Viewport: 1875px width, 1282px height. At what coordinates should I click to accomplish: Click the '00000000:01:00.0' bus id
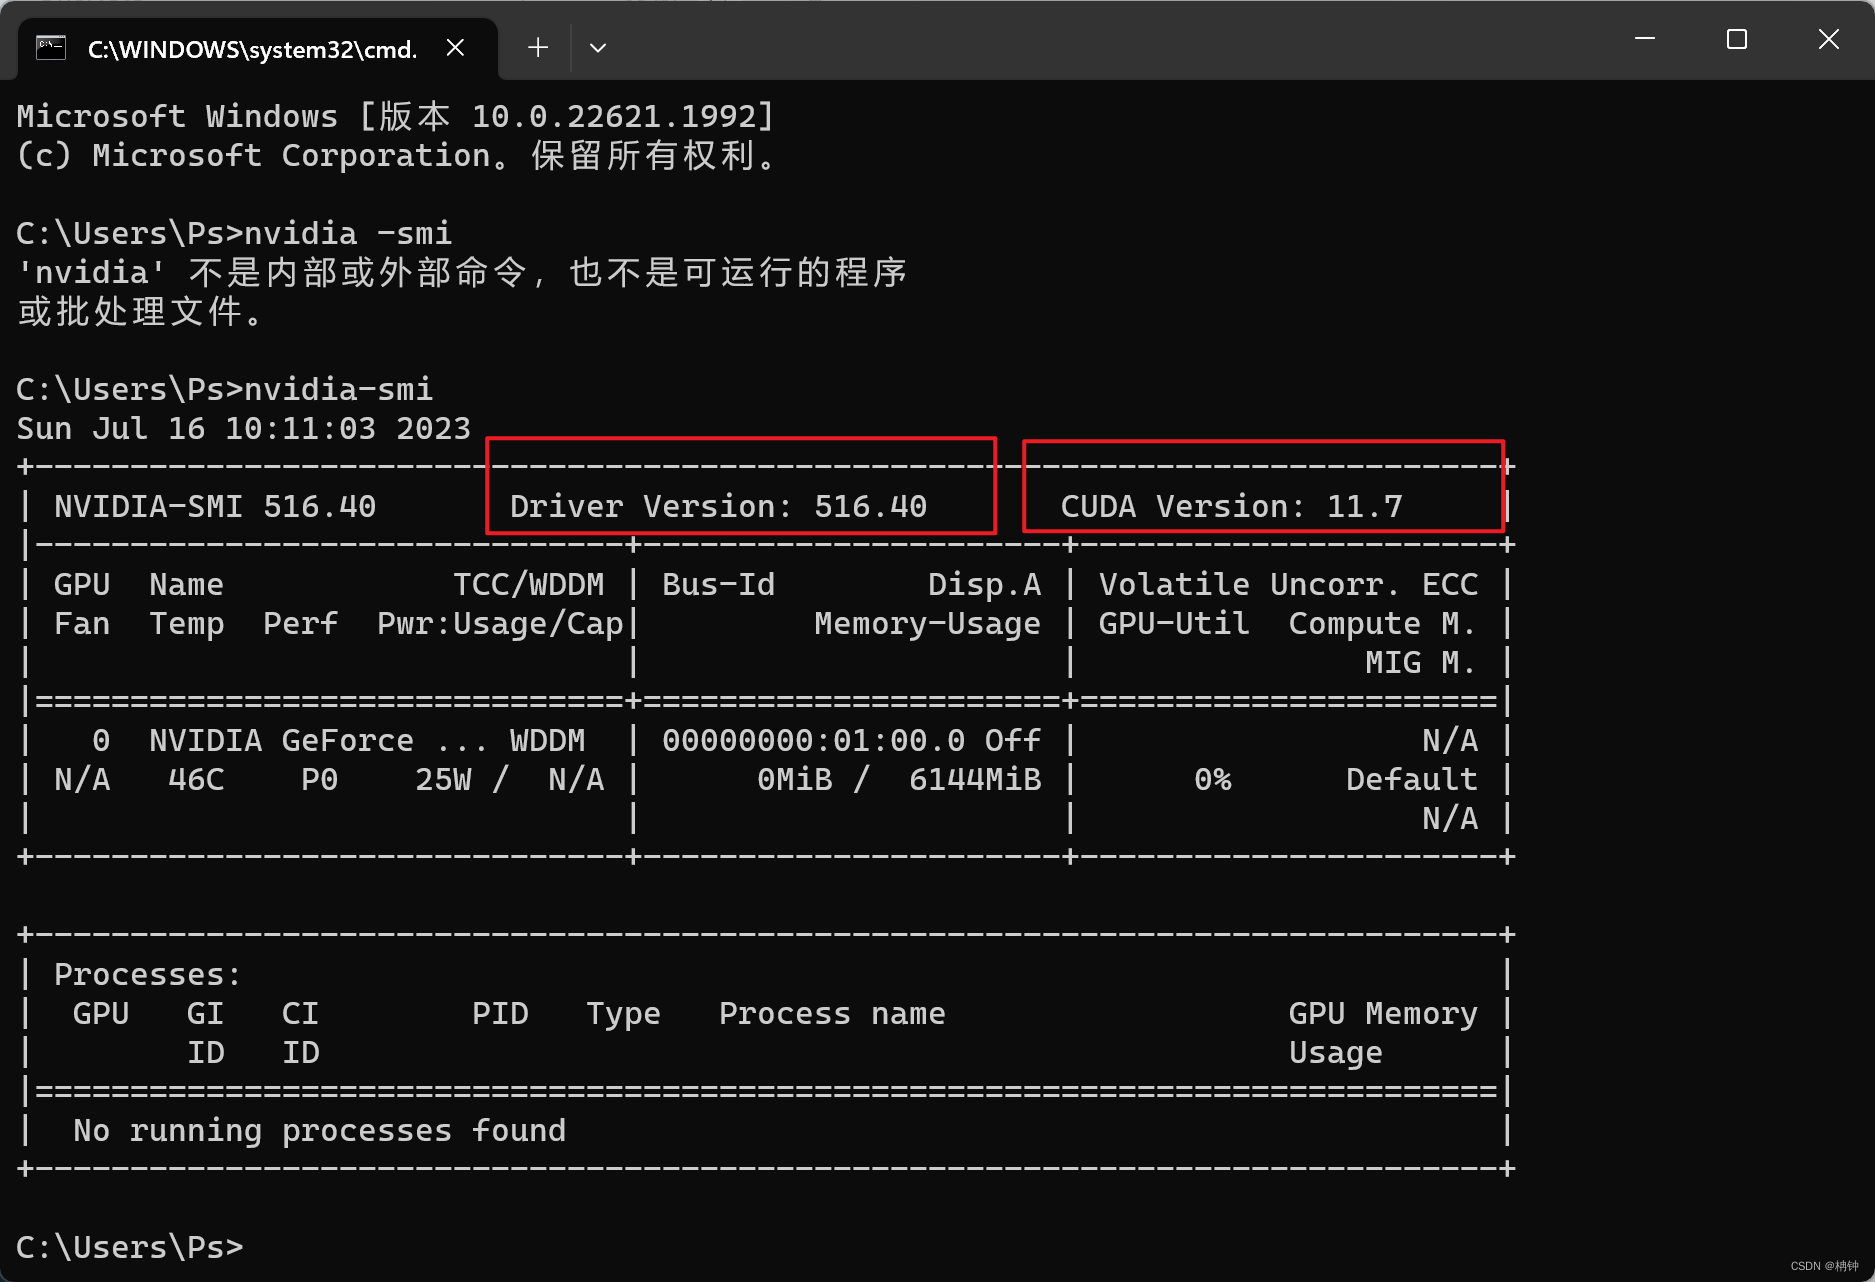[x=813, y=741]
